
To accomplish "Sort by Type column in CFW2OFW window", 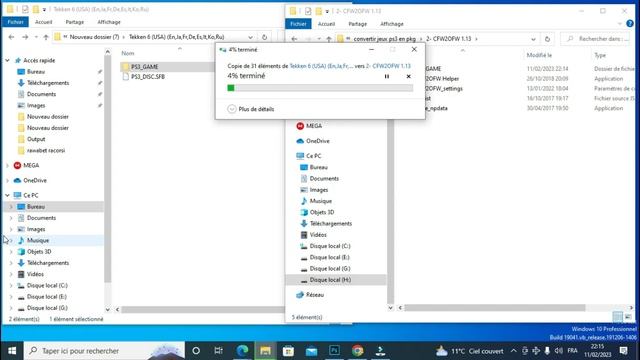I will point(600,55).
